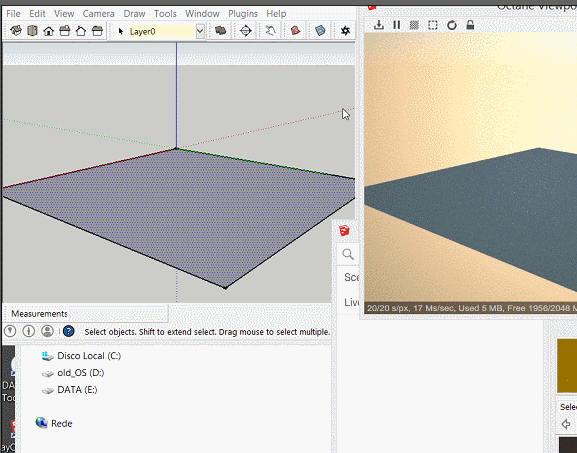Click the brown color swatch
Image resolution: width=577 pixels, height=453 pixels.
click(x=567, y=366)
